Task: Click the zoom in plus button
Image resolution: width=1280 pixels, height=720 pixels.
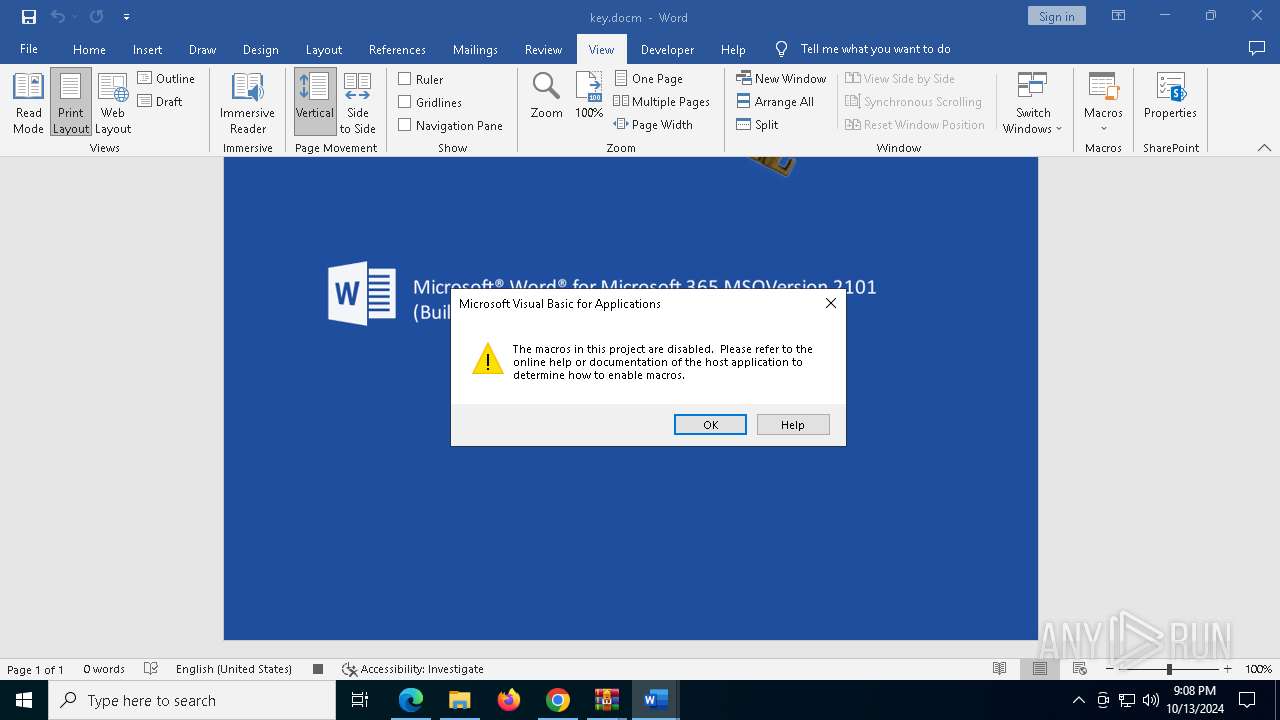Action: point(1227,669)
